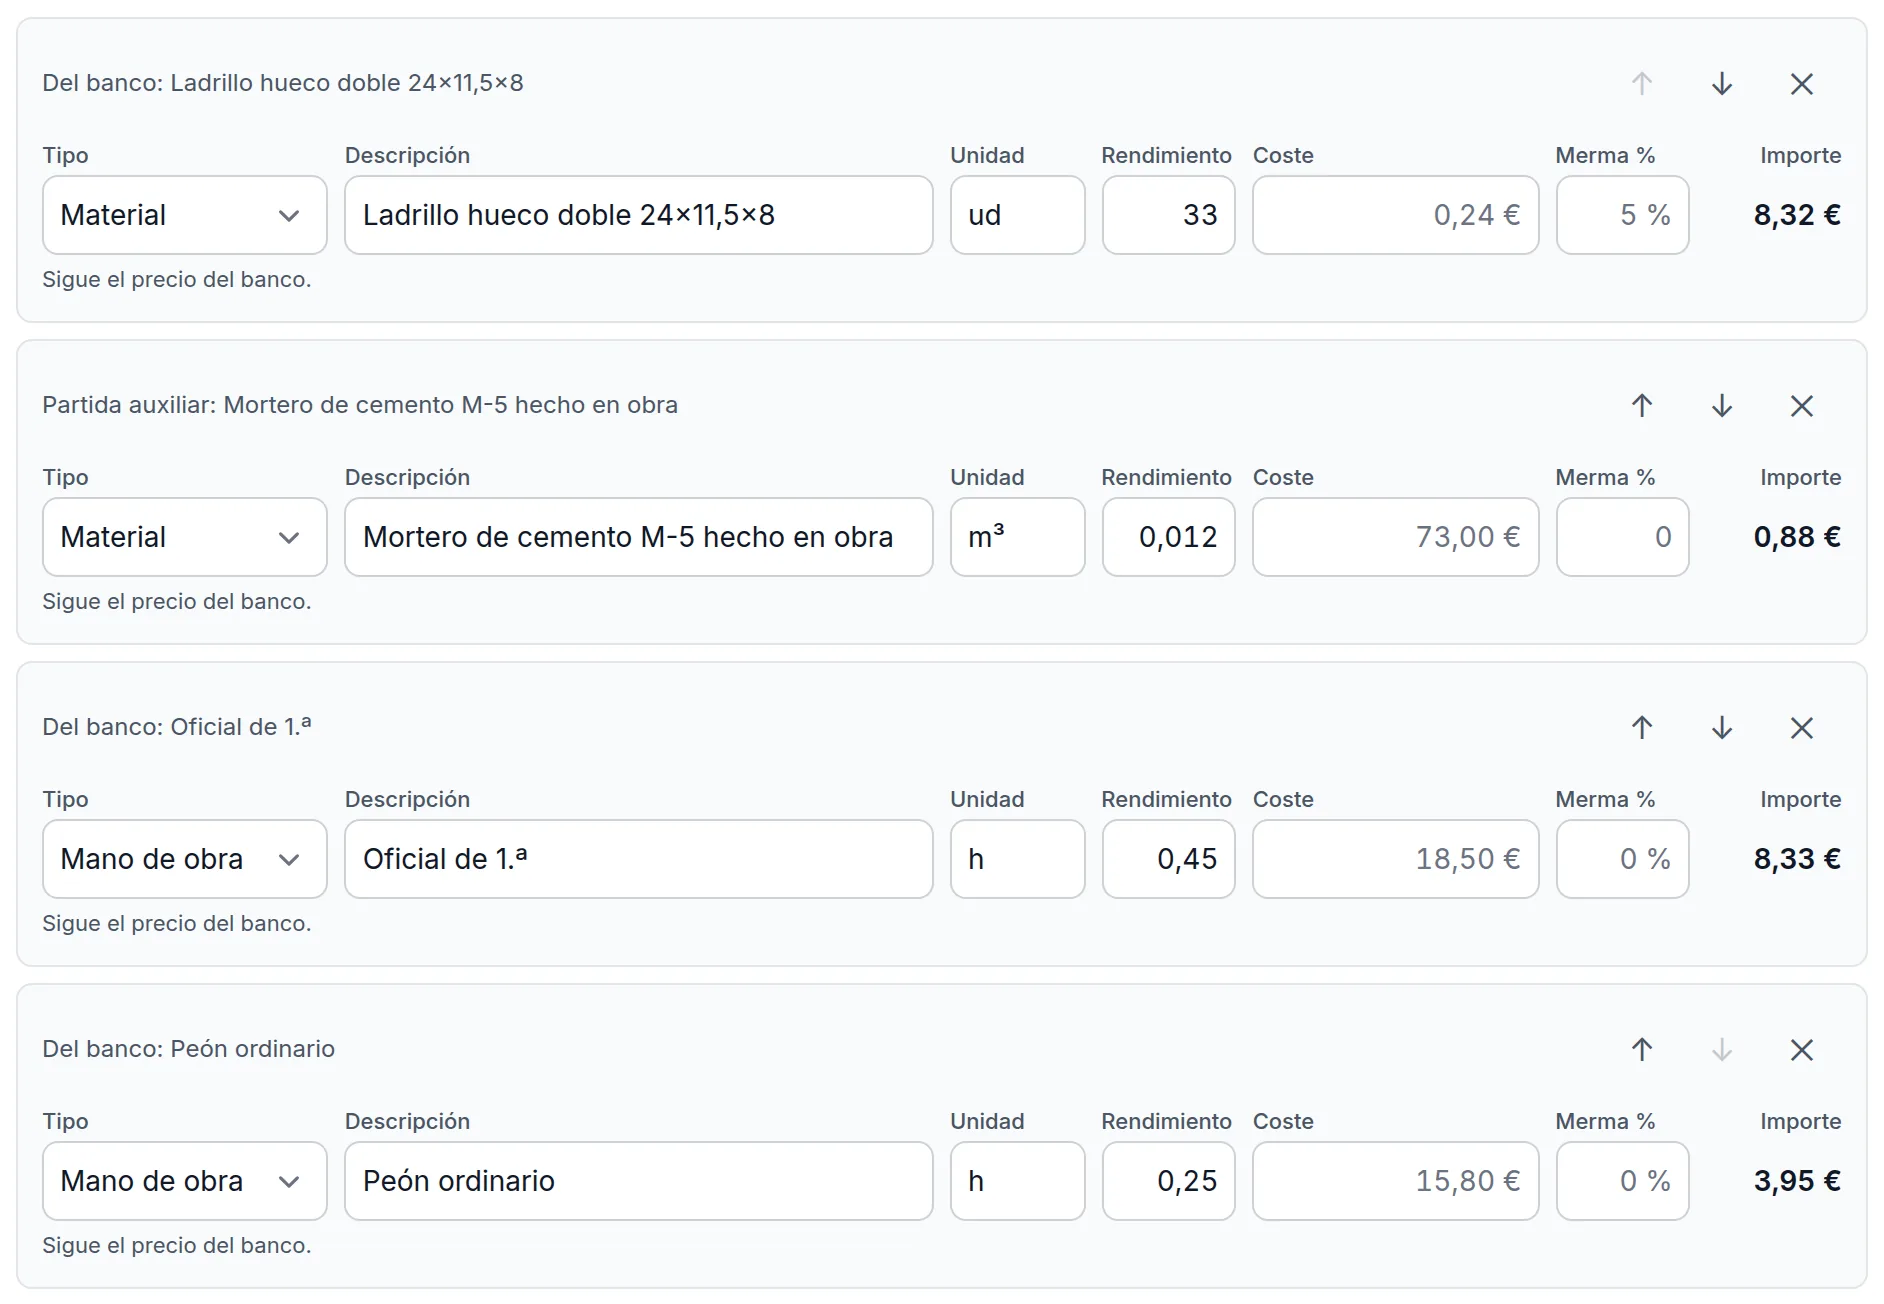This screenshot has height=1304, width=1884.
Task: Click the unit field of Oficial de 1.ª
Action: click(x=1017, y=859)
